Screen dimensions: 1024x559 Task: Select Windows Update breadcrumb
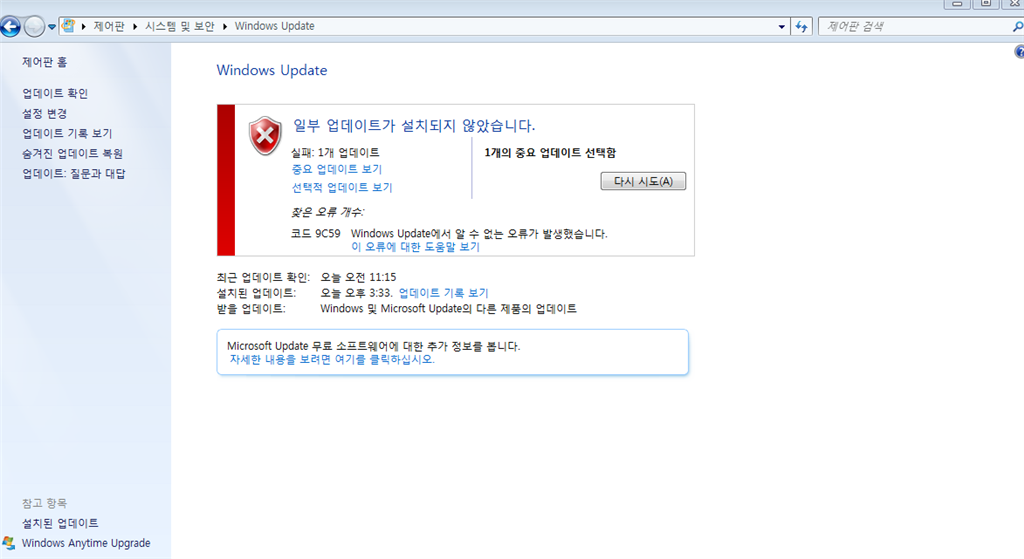[x=274, y=26]
